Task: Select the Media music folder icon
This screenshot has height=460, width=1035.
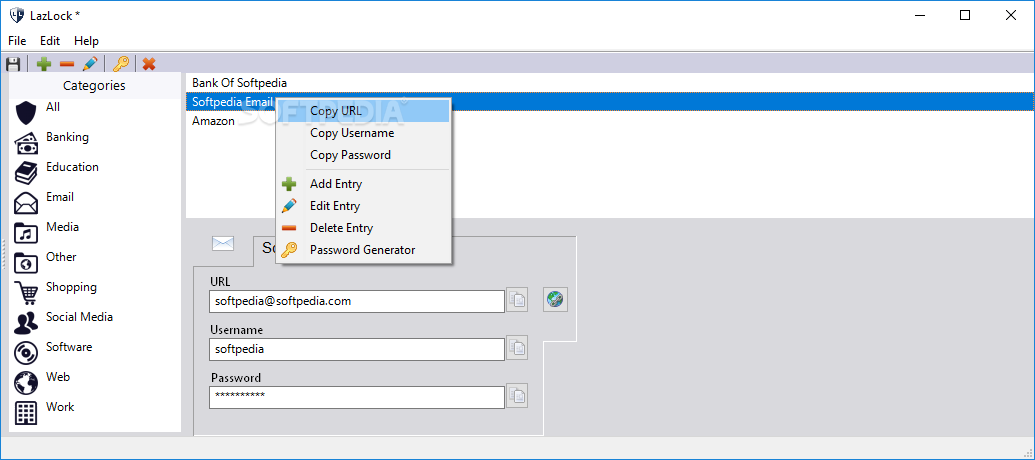Action: 26,233
